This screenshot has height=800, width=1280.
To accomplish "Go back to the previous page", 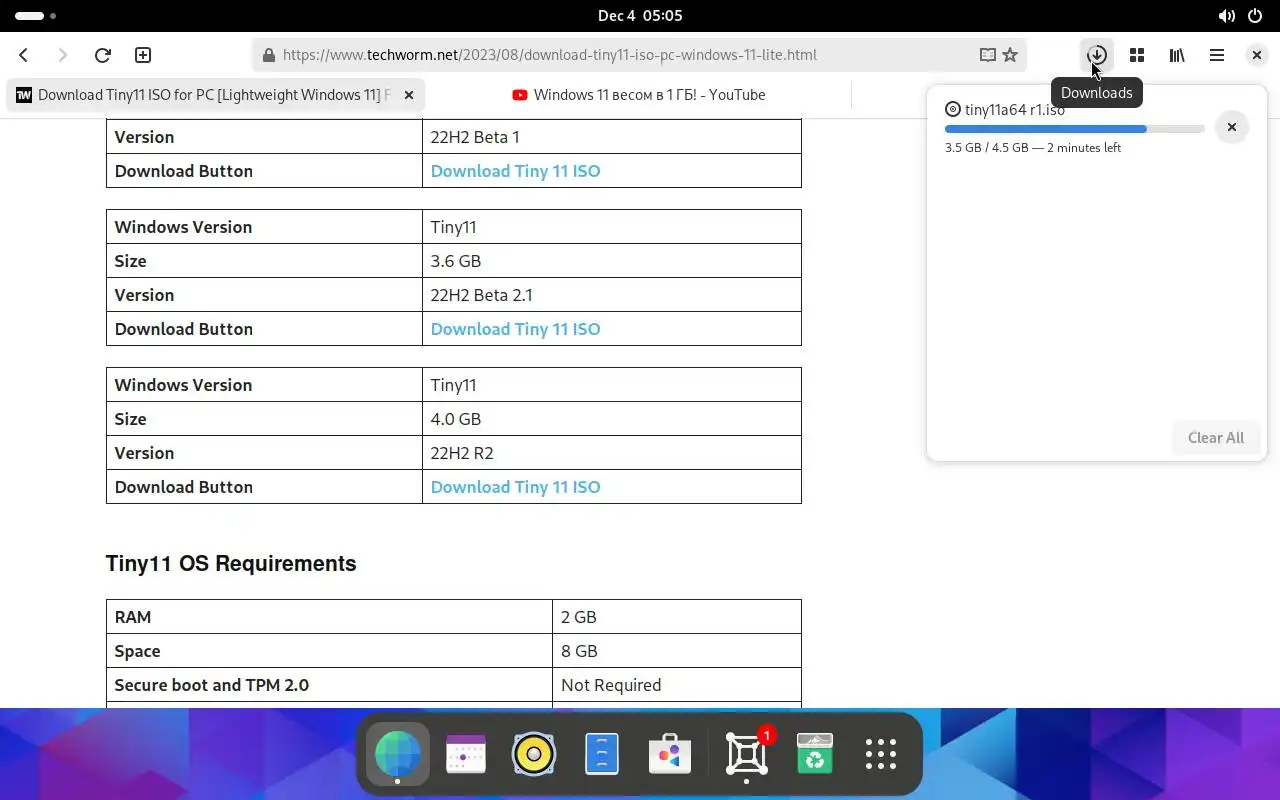I will [24, 55].
